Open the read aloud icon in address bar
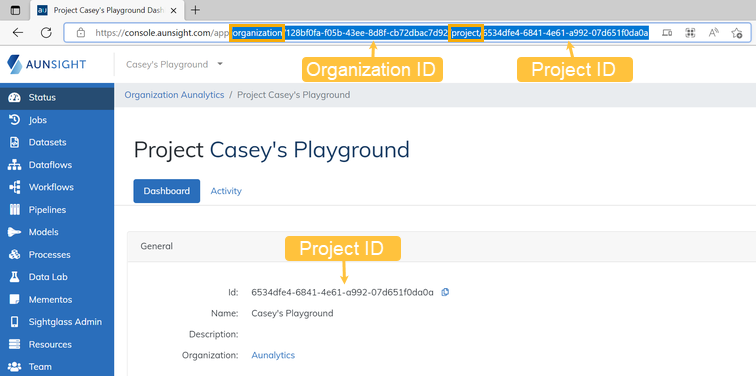 point(714,32)
